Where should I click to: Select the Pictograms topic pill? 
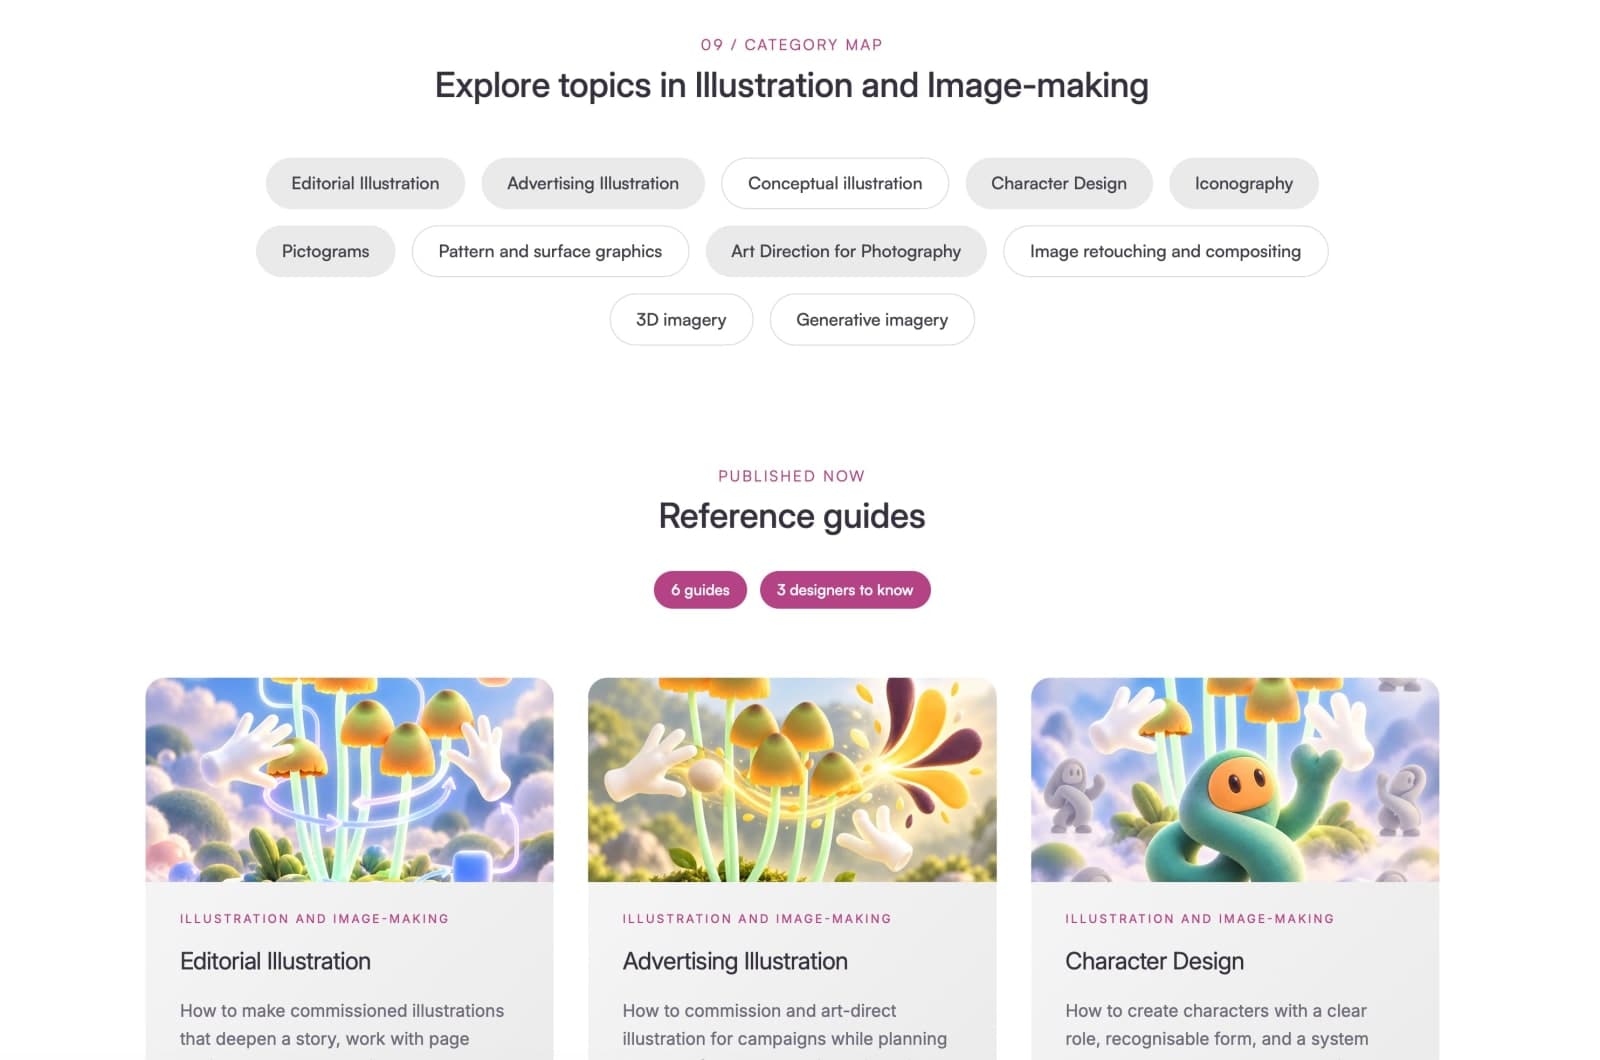click(x=326, y=251)
